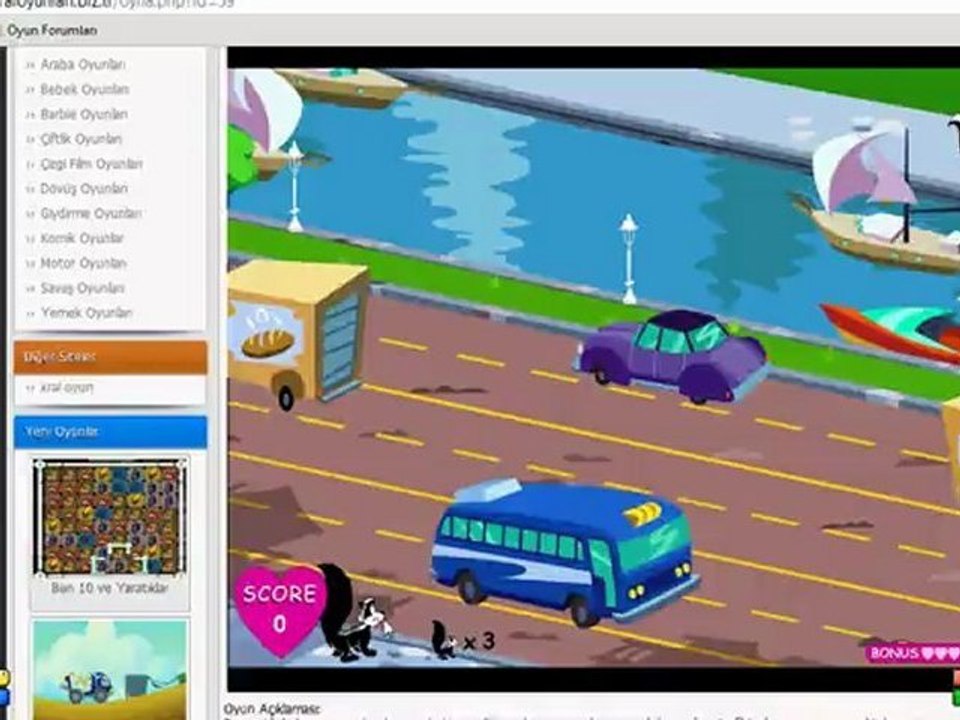The width and height of the screenshot is (960, 720).
Task: Open Çizgi Film Oyunları category
Action: pos(91,164)
